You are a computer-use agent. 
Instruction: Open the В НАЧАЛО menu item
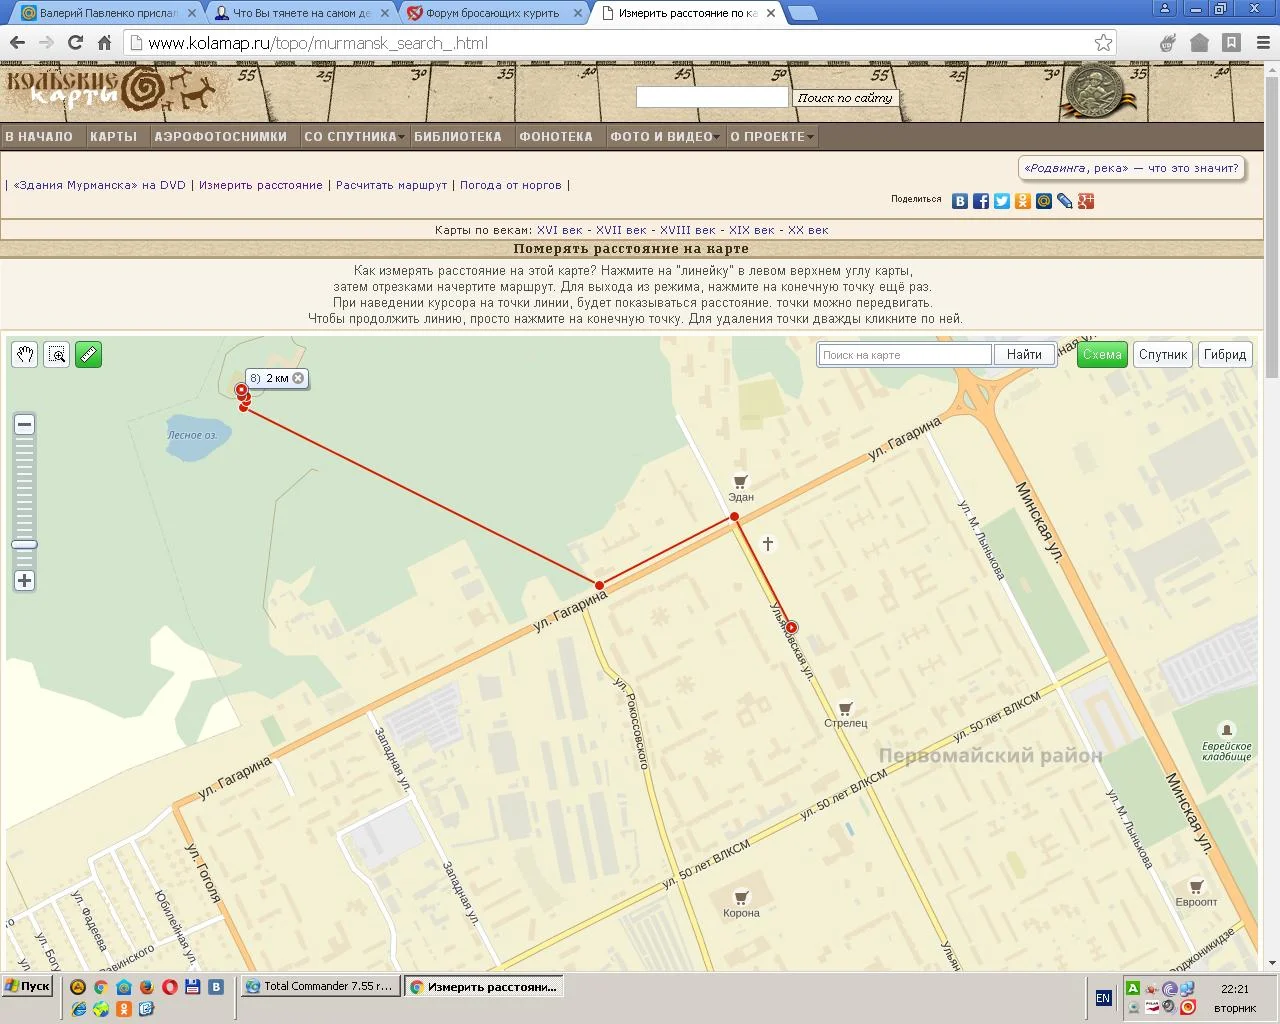click(40, 137)
